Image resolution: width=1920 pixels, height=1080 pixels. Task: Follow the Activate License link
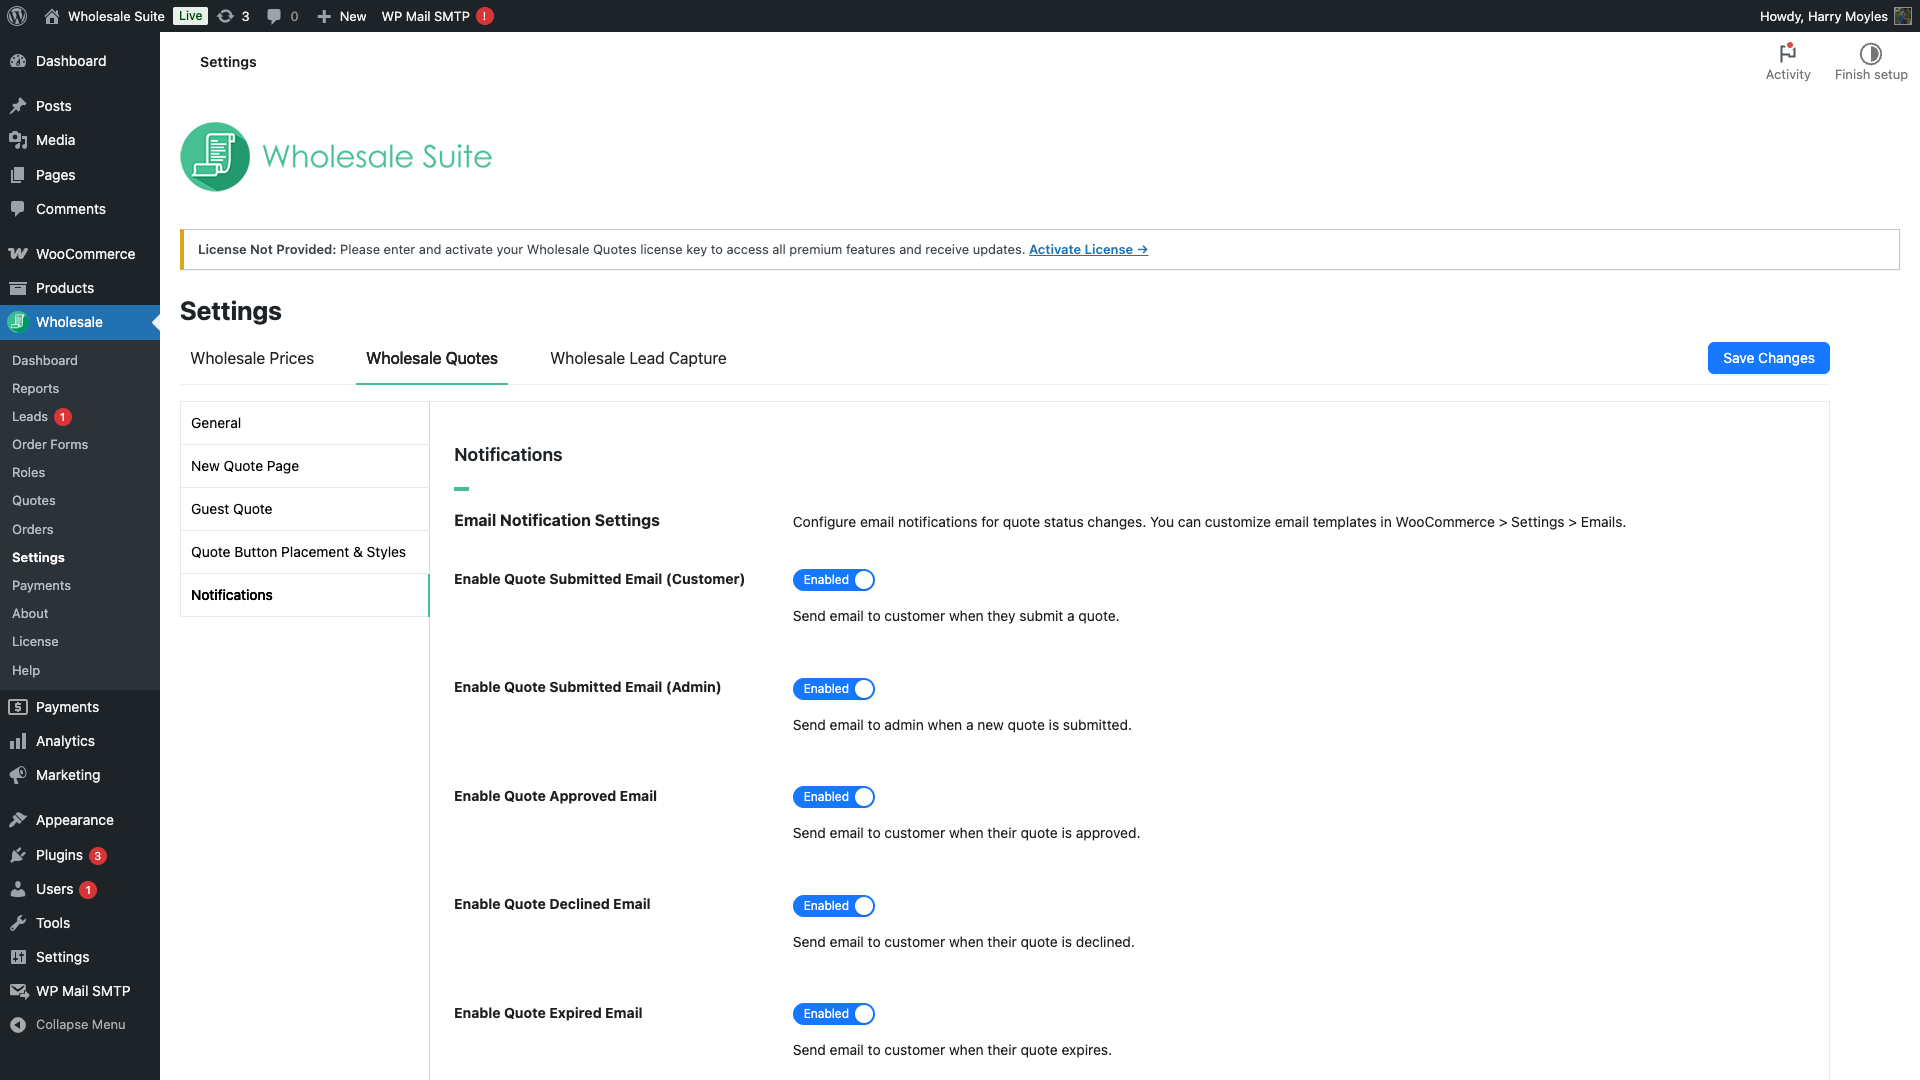(x=1087, y=249)
